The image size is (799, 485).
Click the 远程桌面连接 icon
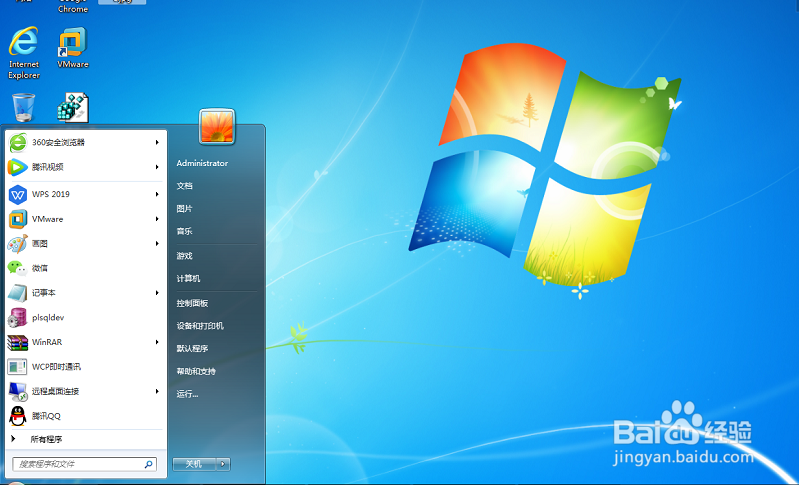point(18,391)
